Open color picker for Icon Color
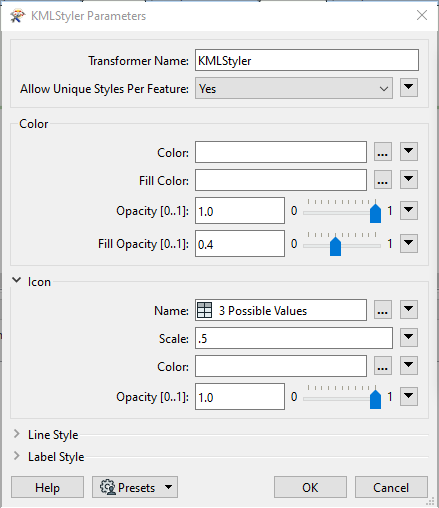439x508 pixels. 382,366
